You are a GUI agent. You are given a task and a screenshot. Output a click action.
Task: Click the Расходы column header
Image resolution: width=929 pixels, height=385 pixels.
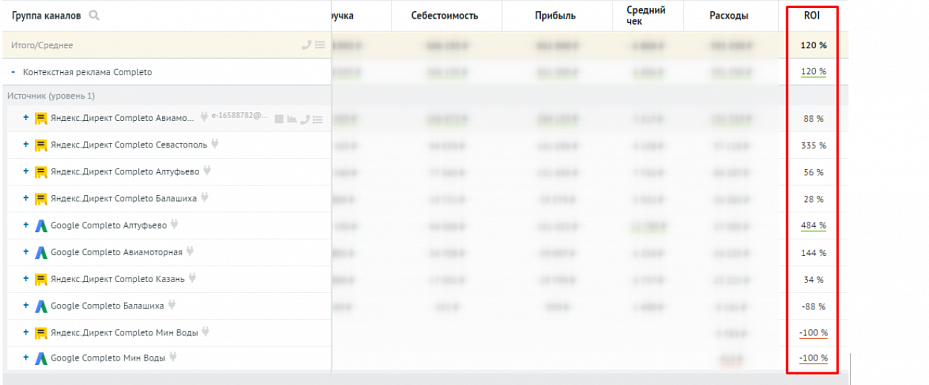click(x=728, y=16)
